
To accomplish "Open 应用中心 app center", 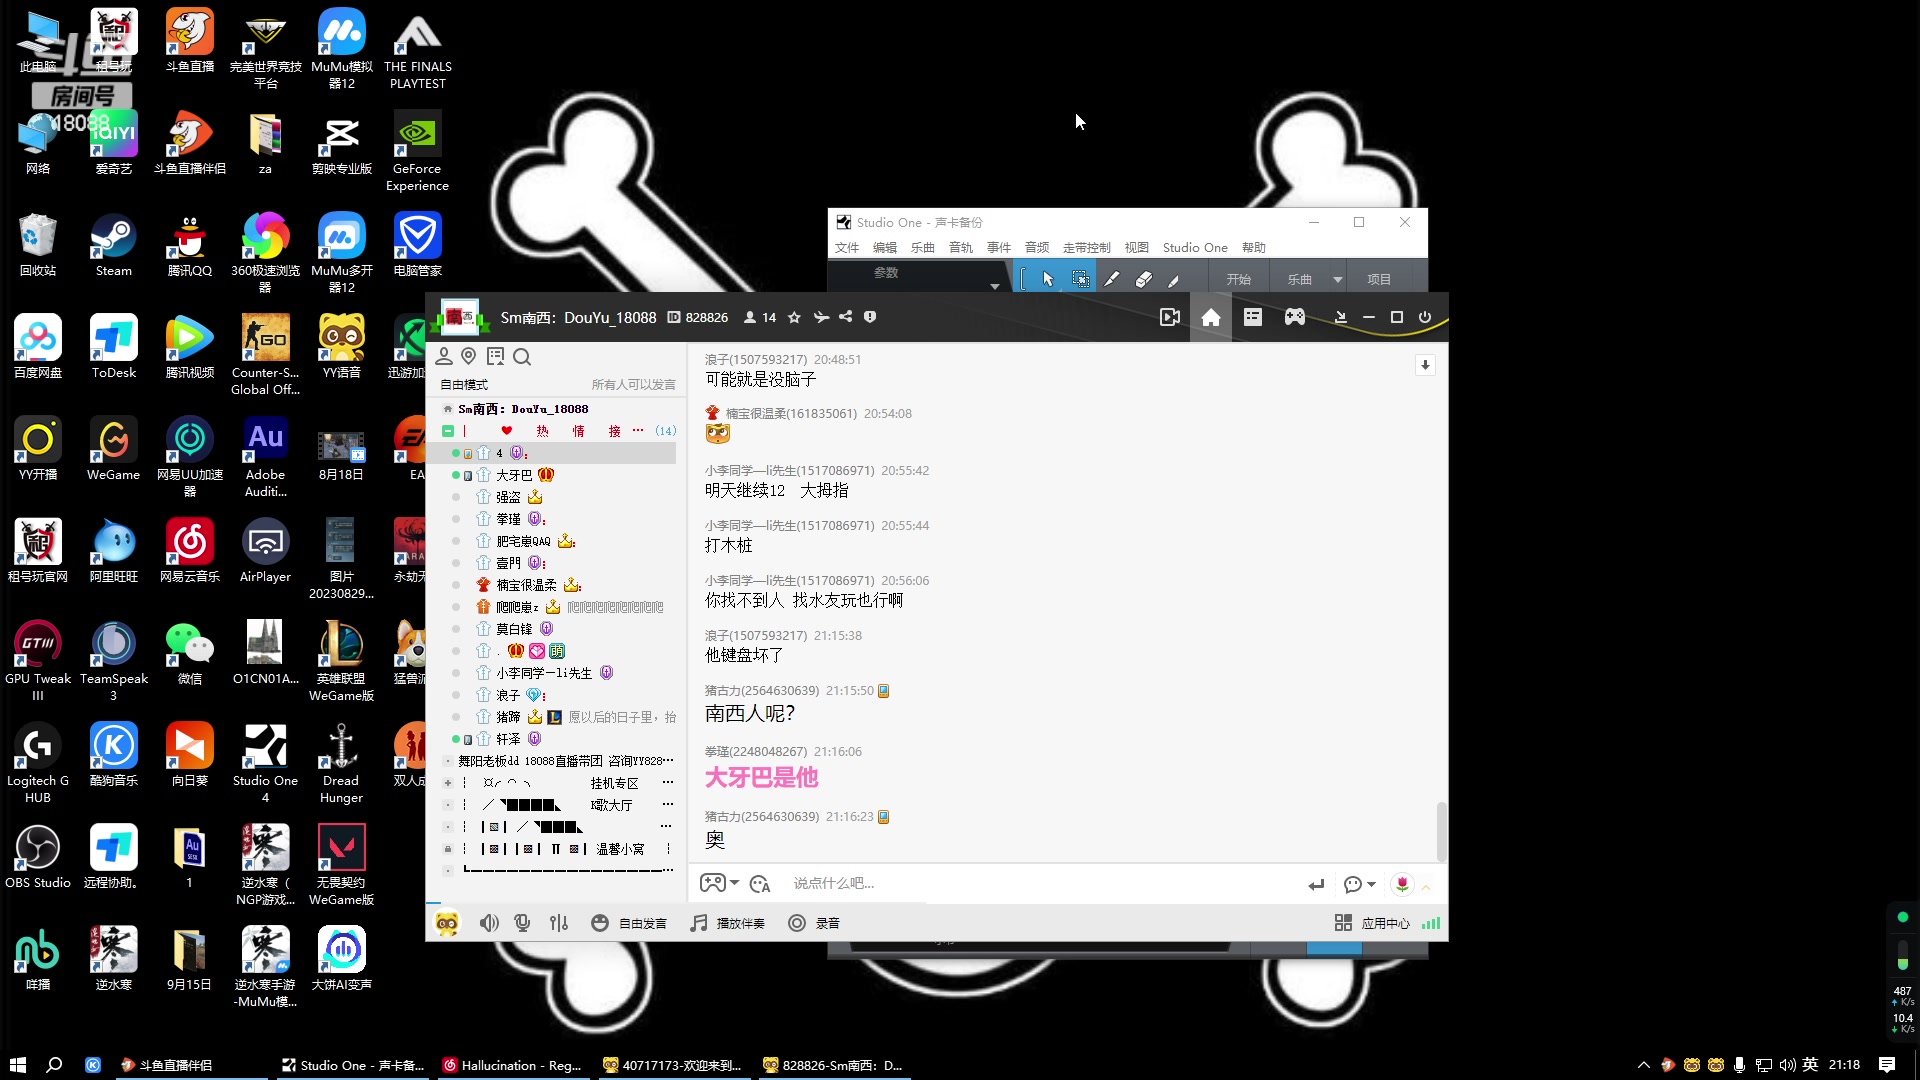I will click(x=1372, y=923).
